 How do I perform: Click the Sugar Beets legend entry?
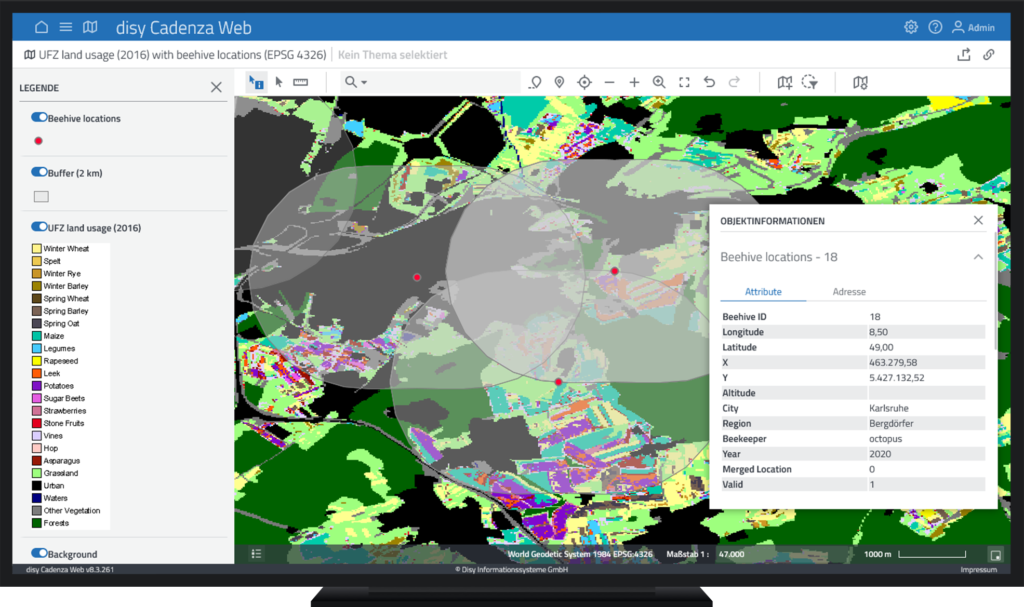pyautogui.click(x=59, y=398)
